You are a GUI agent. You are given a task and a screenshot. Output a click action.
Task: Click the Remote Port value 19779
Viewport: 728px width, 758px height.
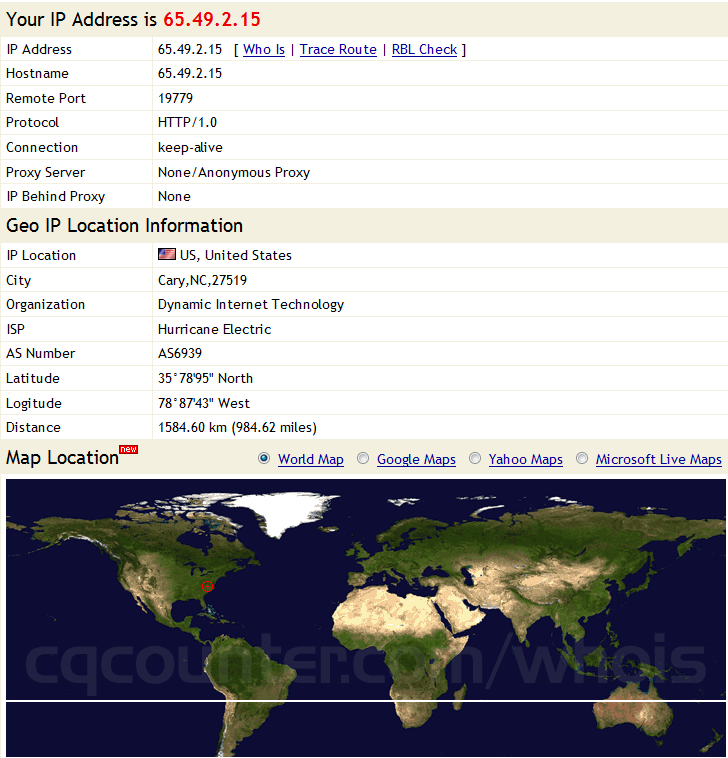point(175,98)
